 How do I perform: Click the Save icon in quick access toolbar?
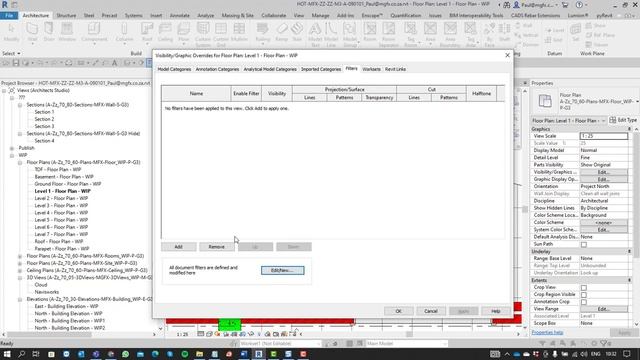click(x=16, y=63)
